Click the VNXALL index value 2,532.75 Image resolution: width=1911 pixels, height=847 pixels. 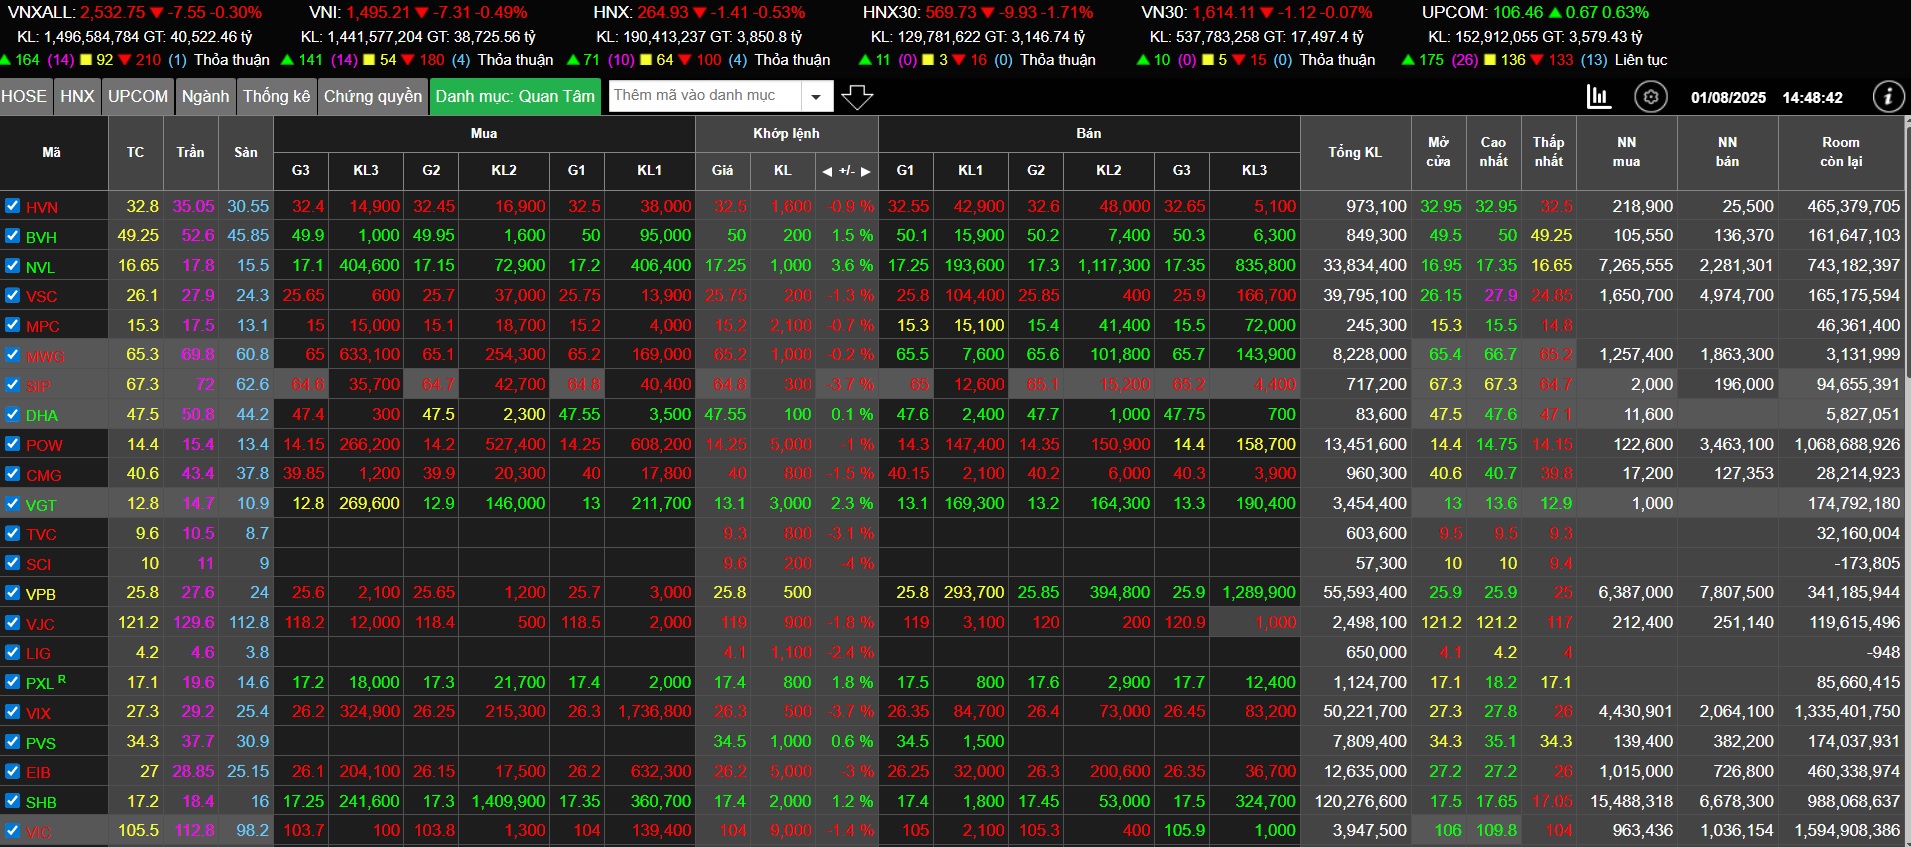tap(113, 12)
